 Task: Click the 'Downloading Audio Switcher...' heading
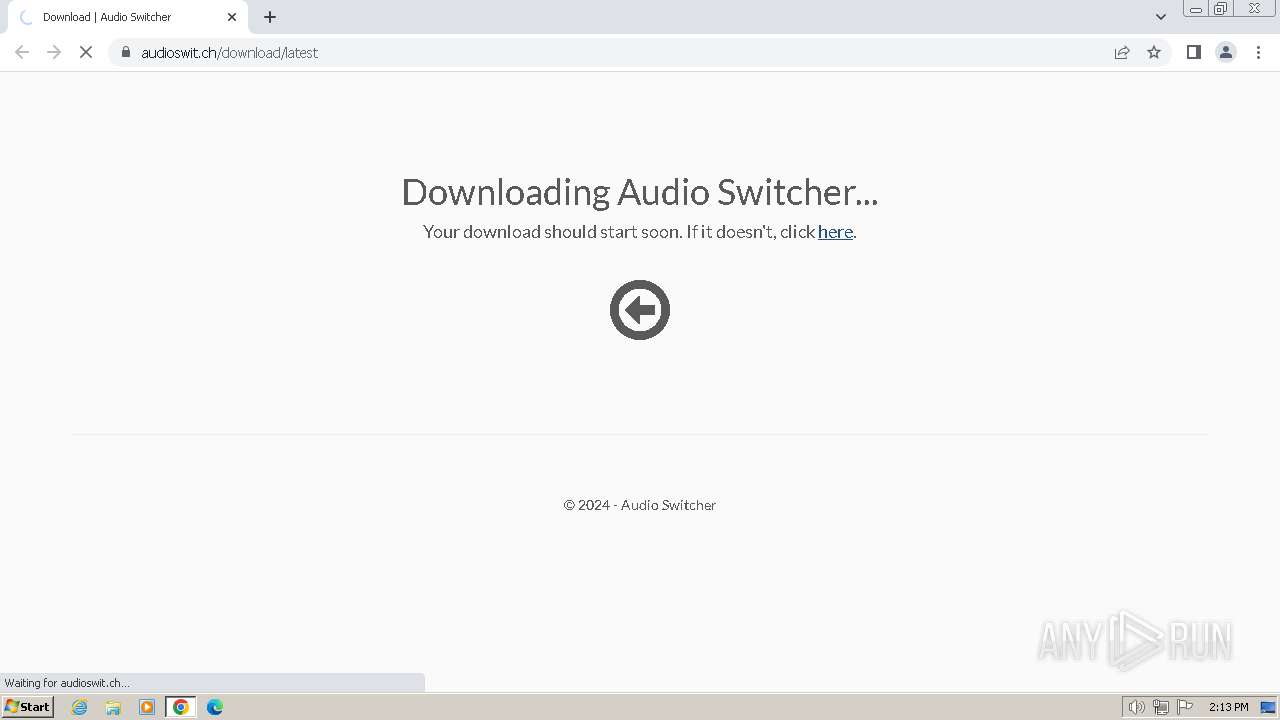tap(640, 192)
